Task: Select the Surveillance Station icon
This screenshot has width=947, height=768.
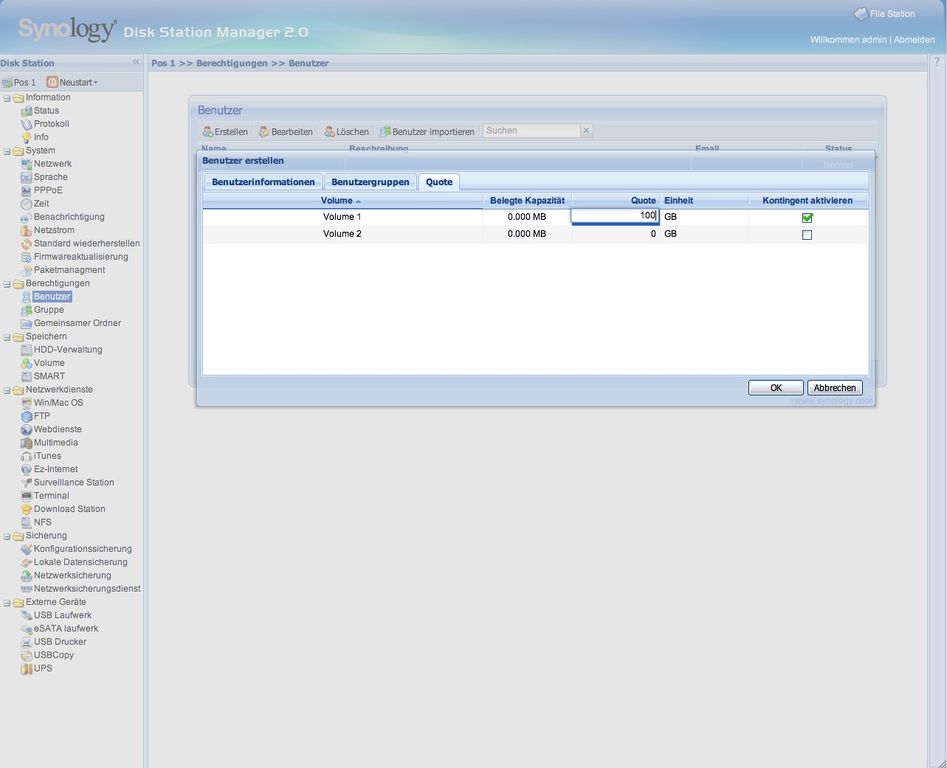Action: pyautogui.click(x=27, y=483)
